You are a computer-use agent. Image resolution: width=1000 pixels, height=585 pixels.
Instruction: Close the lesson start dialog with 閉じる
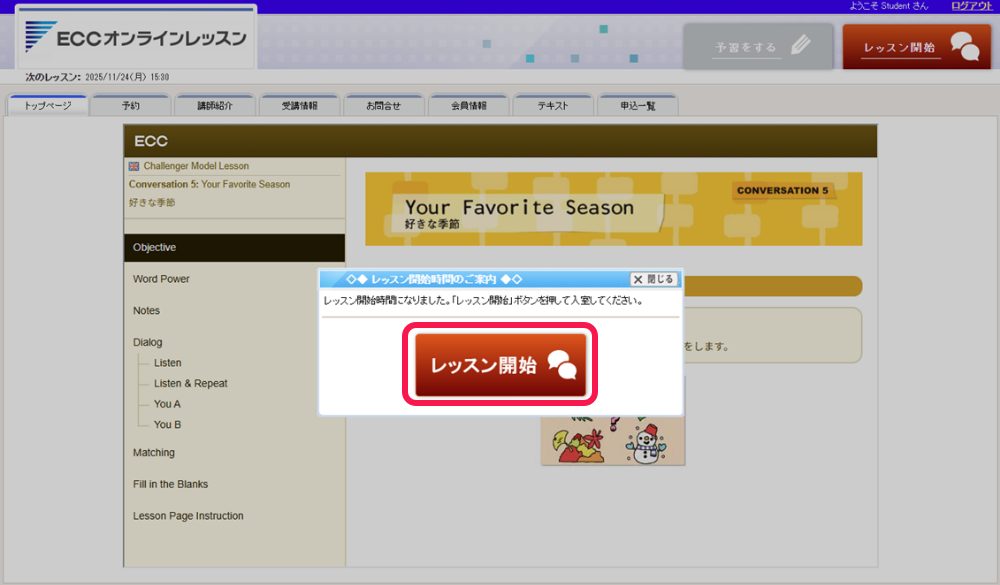pos(653,279)
